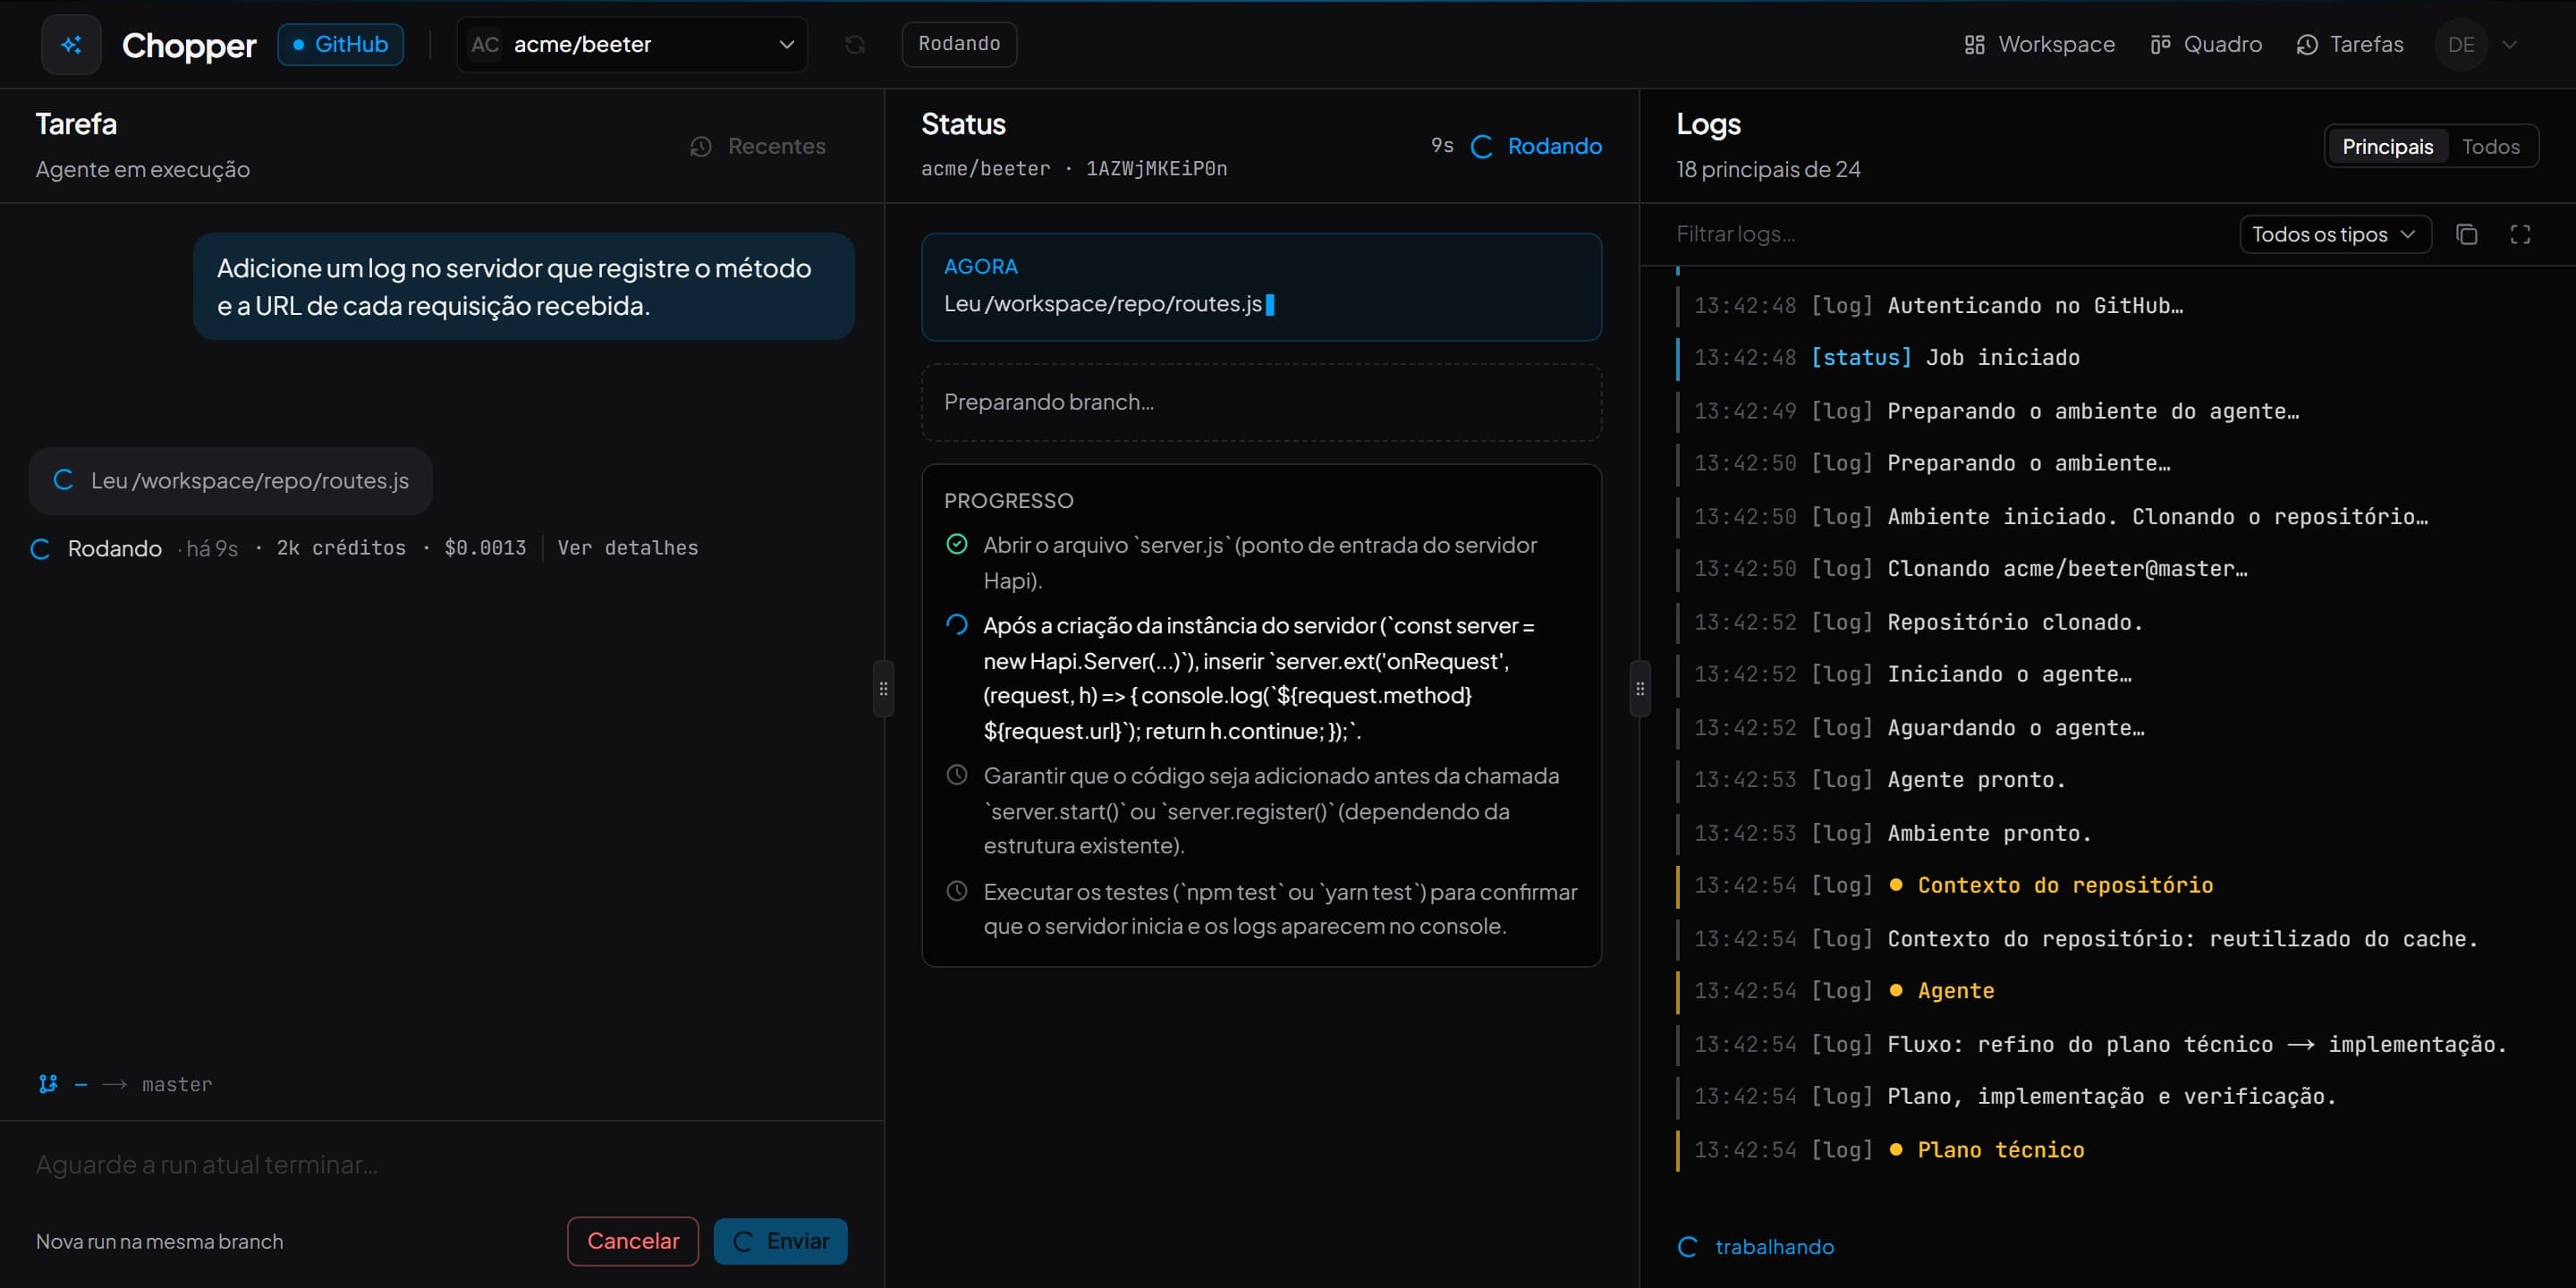
Task: Click the AC repository badge
Action: point(485,45)
